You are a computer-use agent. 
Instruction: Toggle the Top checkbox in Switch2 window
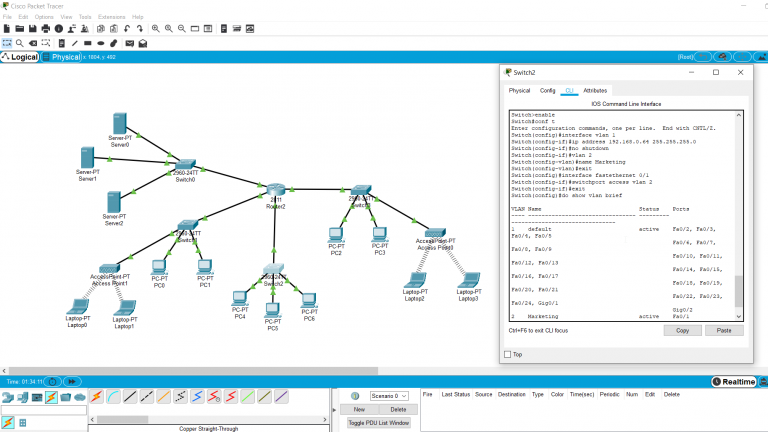507,354
